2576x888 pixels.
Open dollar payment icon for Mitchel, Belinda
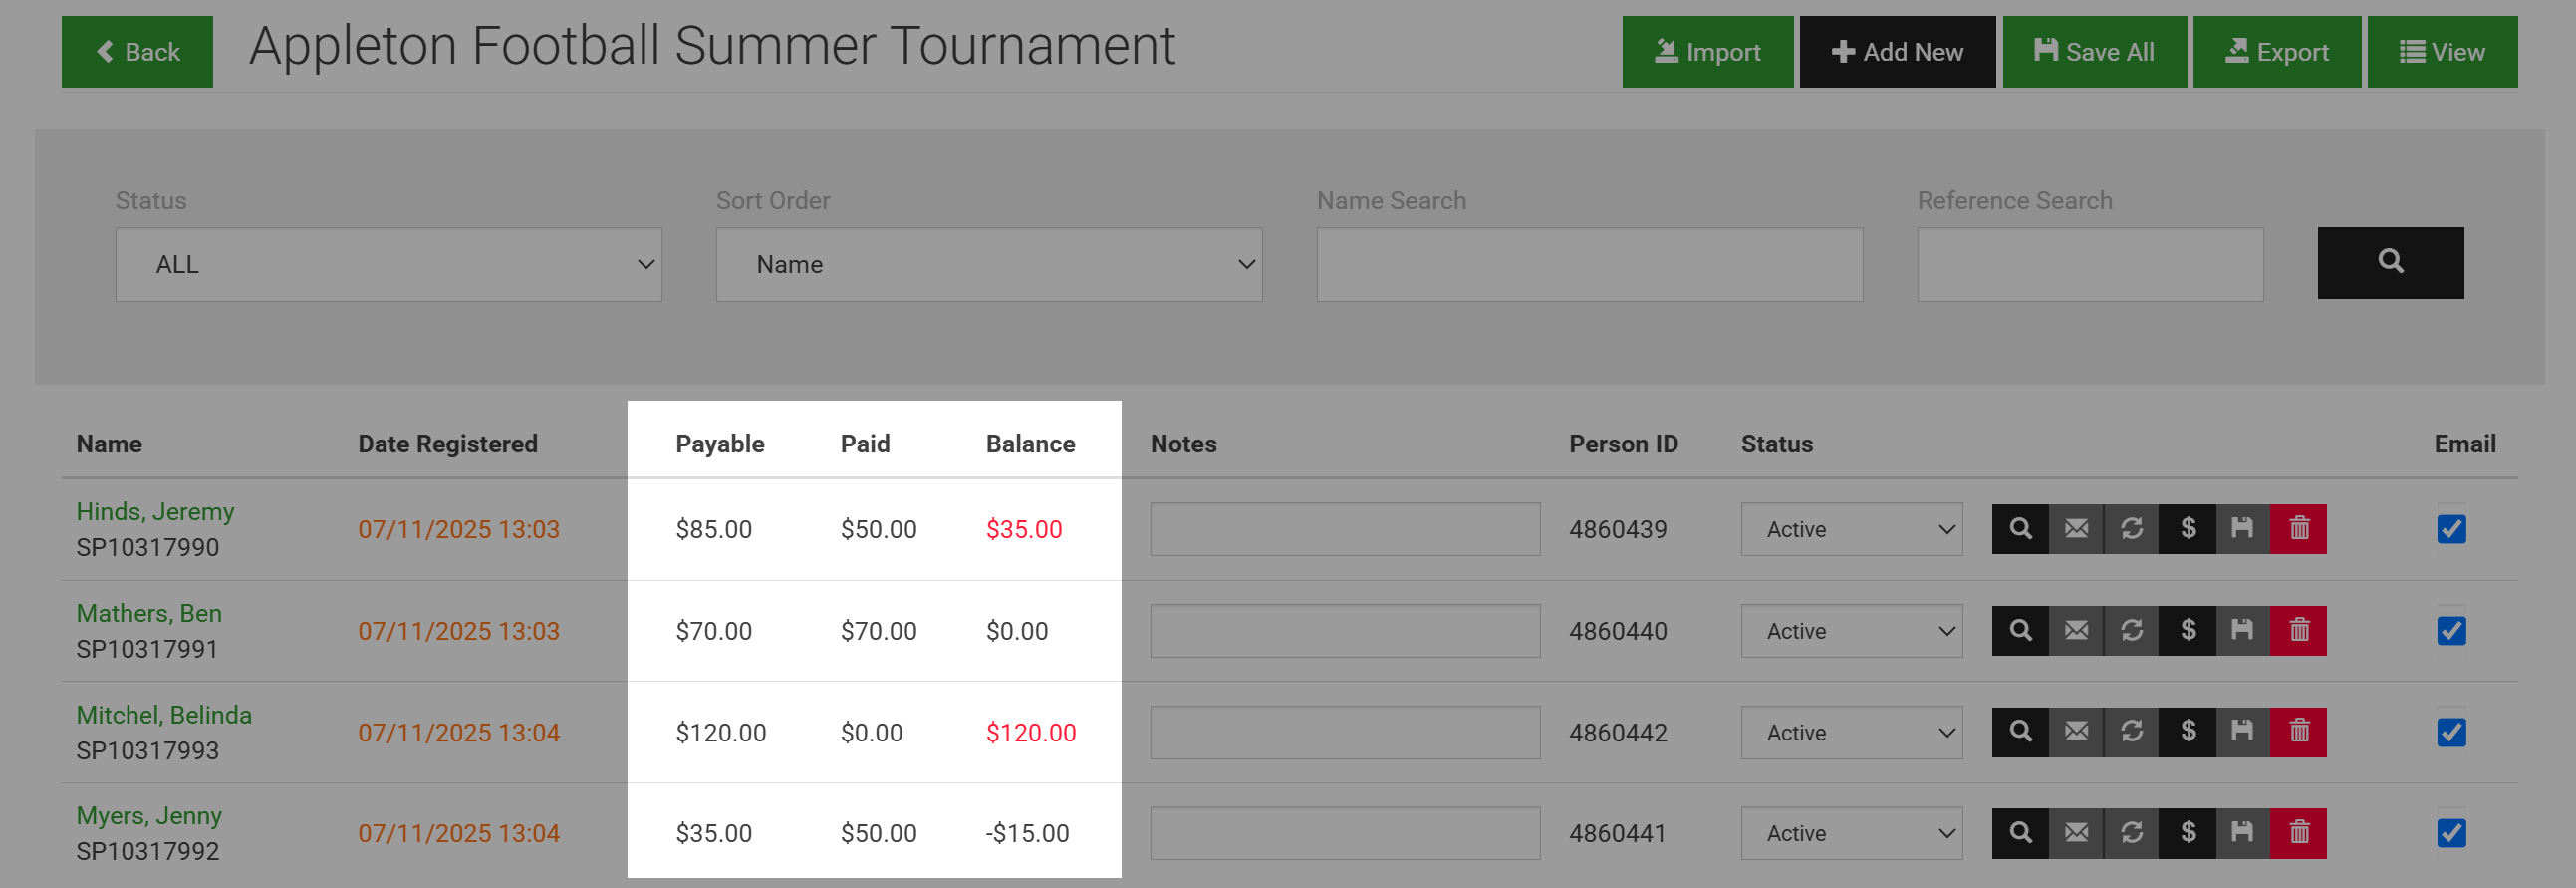[2188, 733]
